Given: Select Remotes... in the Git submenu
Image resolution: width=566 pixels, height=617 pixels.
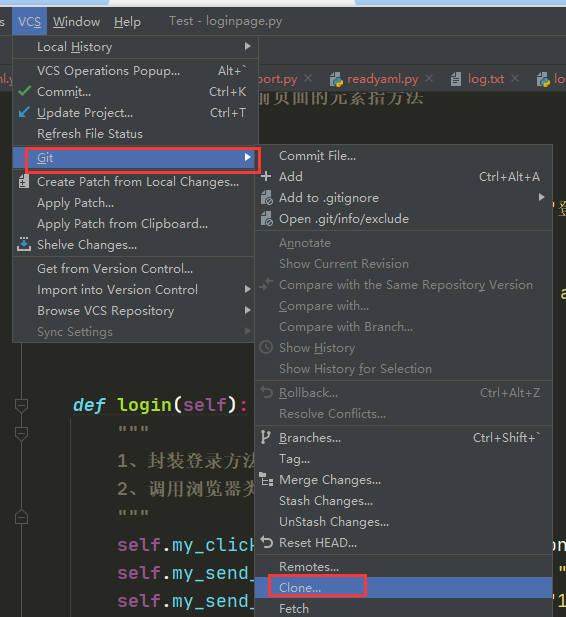Looking at the screenshot, I should coord(404,567).
